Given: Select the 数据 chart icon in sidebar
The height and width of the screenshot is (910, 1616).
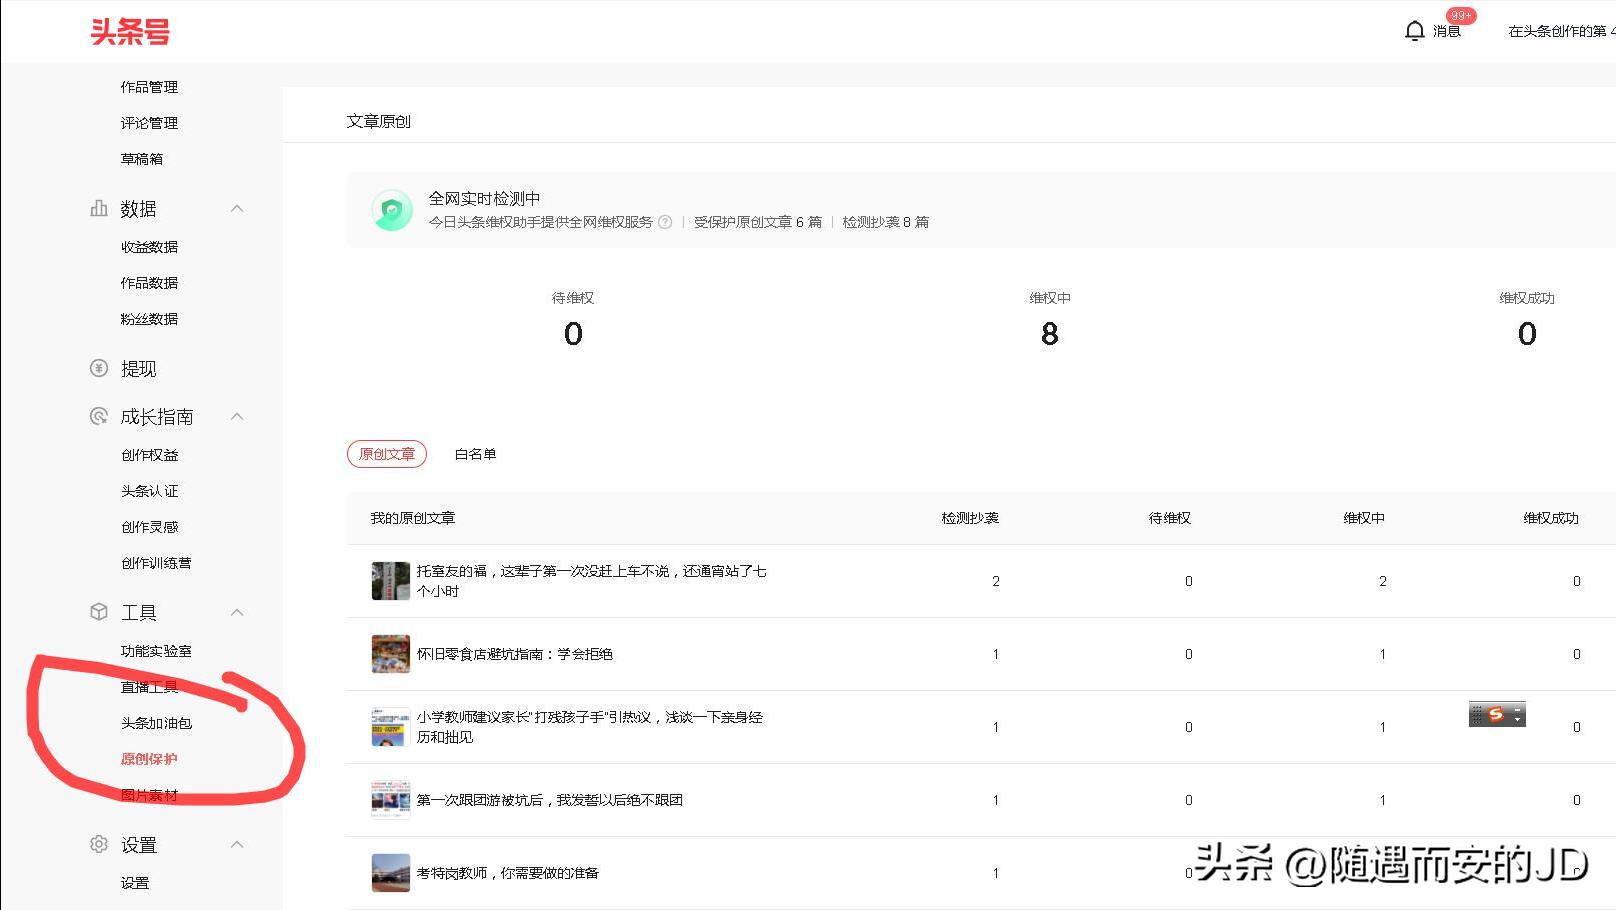Looking at the screenshot, I should point(98,208).
